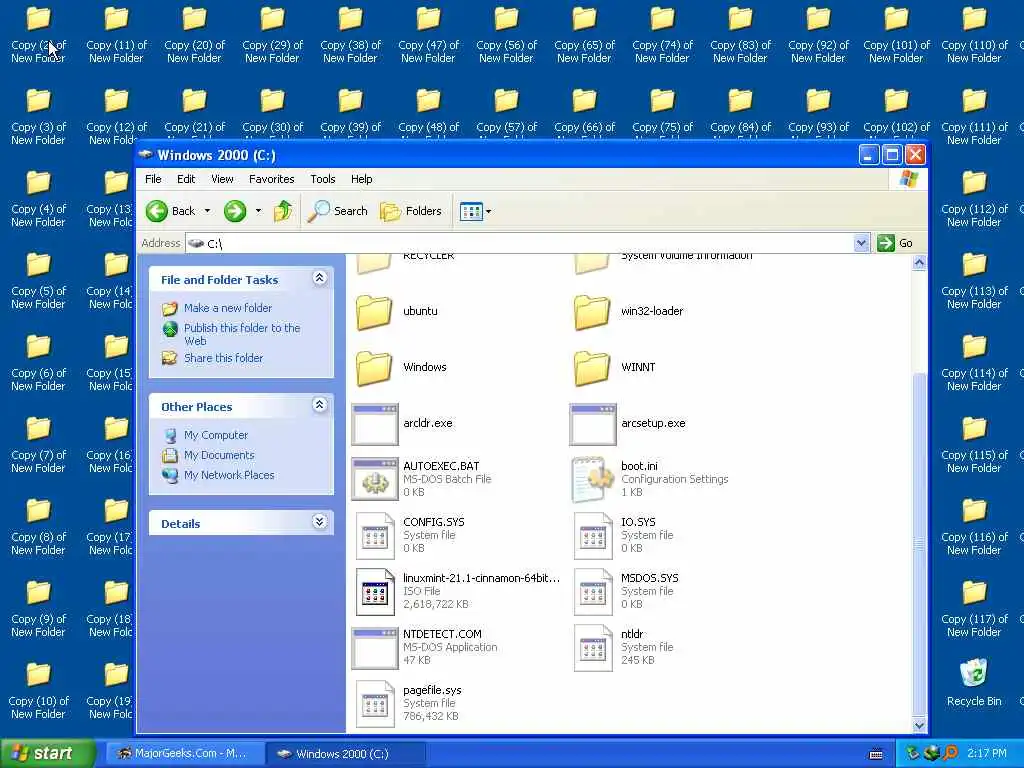This screenshot has height=768, width=1024.
Task: Collapse the Other Places panel
Action: click(319, 405)
